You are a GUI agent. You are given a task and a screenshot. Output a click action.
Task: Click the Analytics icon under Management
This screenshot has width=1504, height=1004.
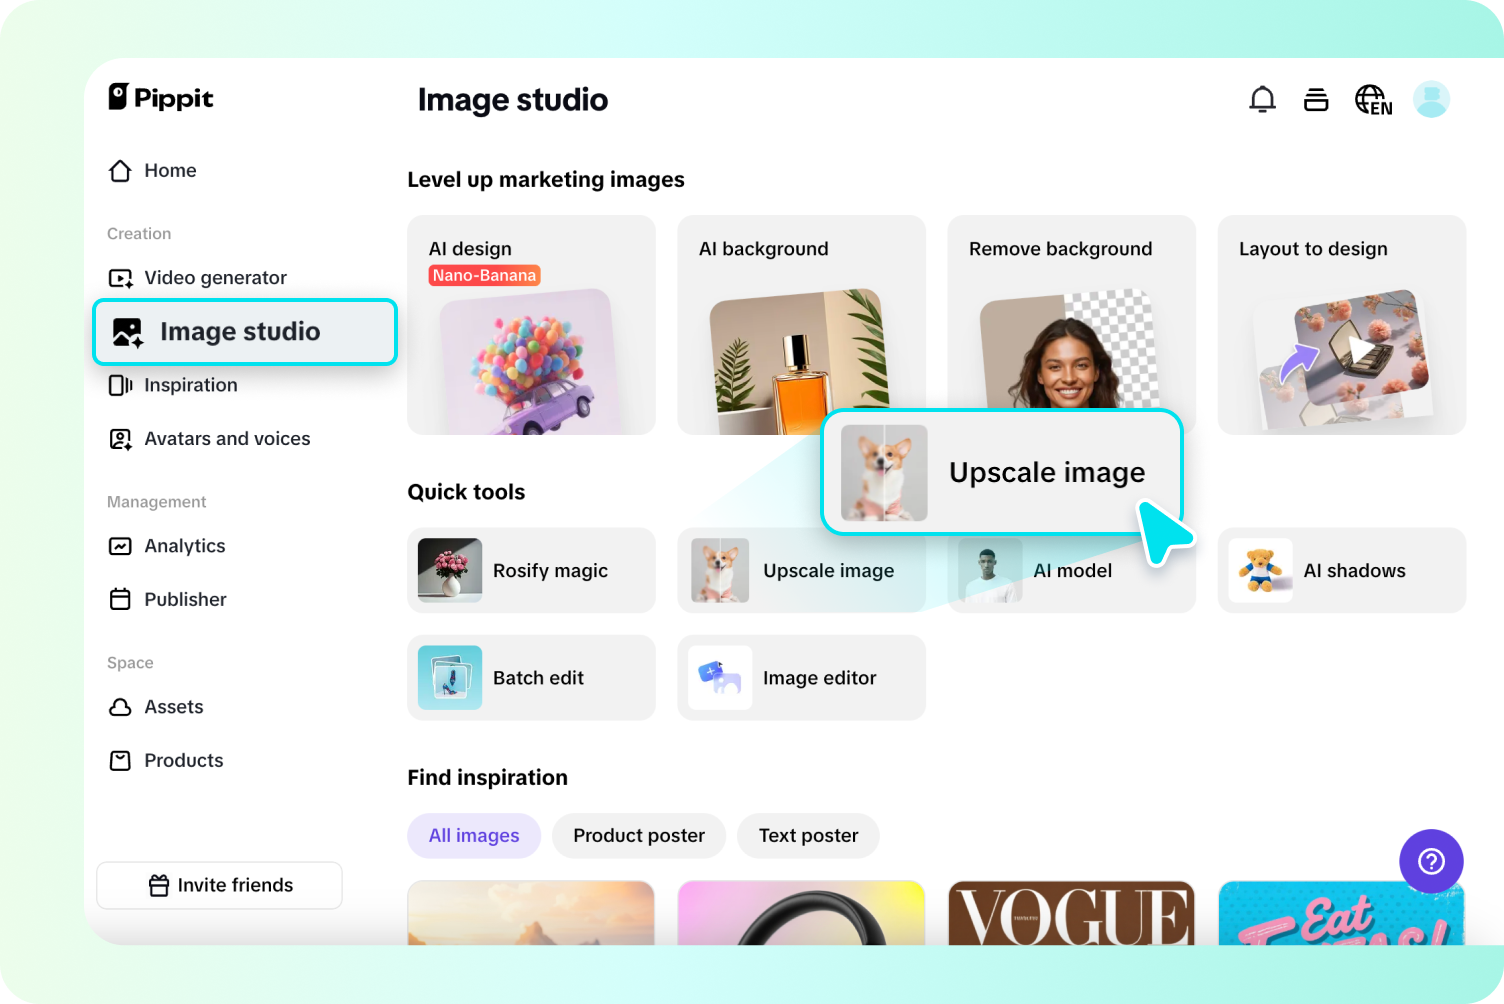point(120,546)
